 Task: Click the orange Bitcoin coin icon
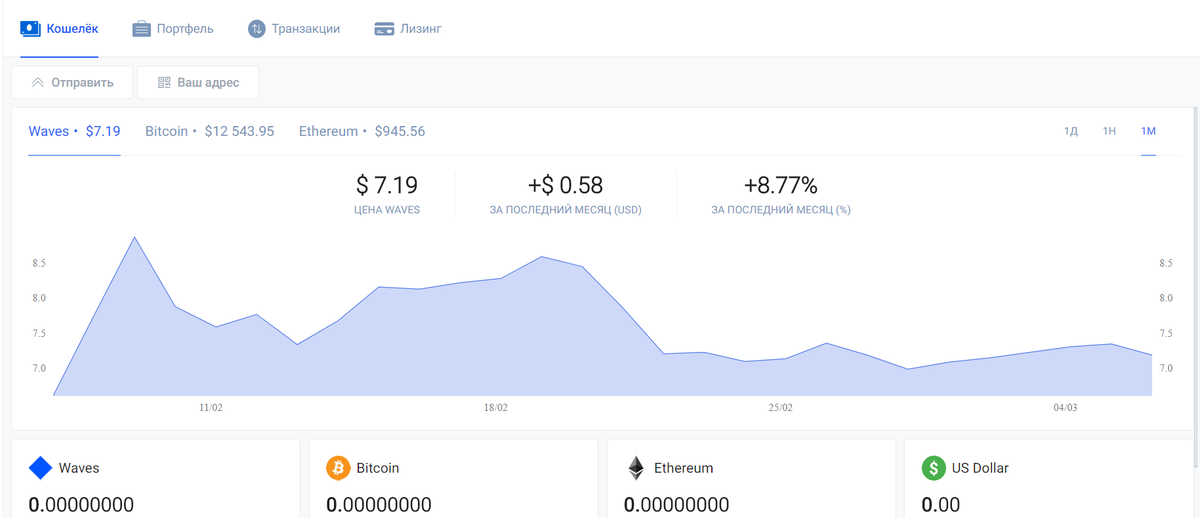click(338, 468)
